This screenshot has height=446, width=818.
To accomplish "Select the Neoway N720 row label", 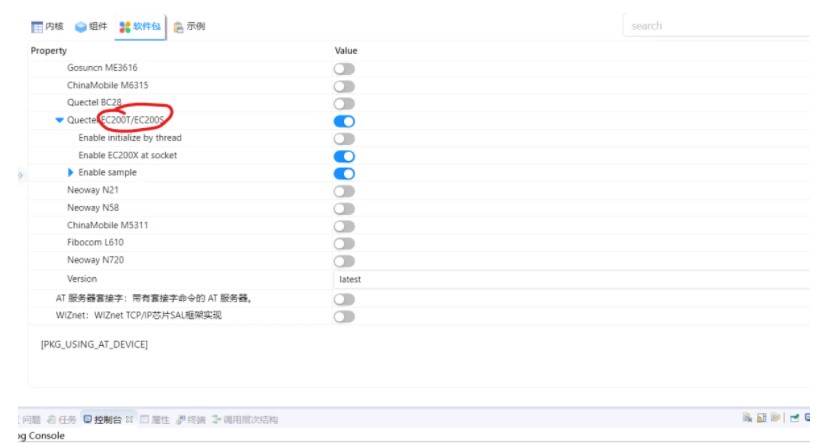I will click(95, 260).
